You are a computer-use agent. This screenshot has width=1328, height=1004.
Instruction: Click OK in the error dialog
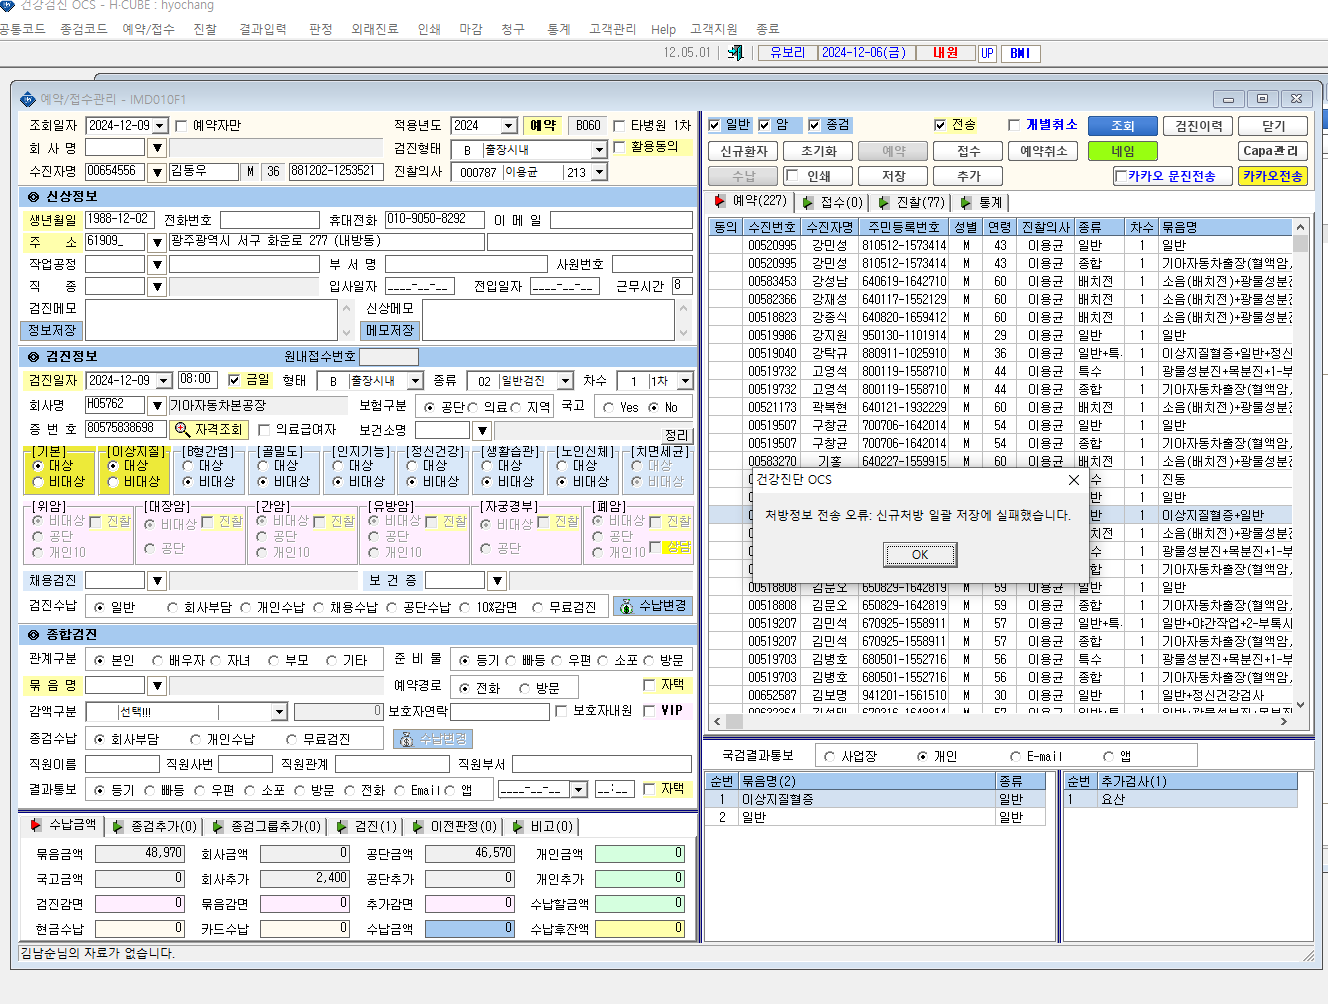(x=920, y=555)
